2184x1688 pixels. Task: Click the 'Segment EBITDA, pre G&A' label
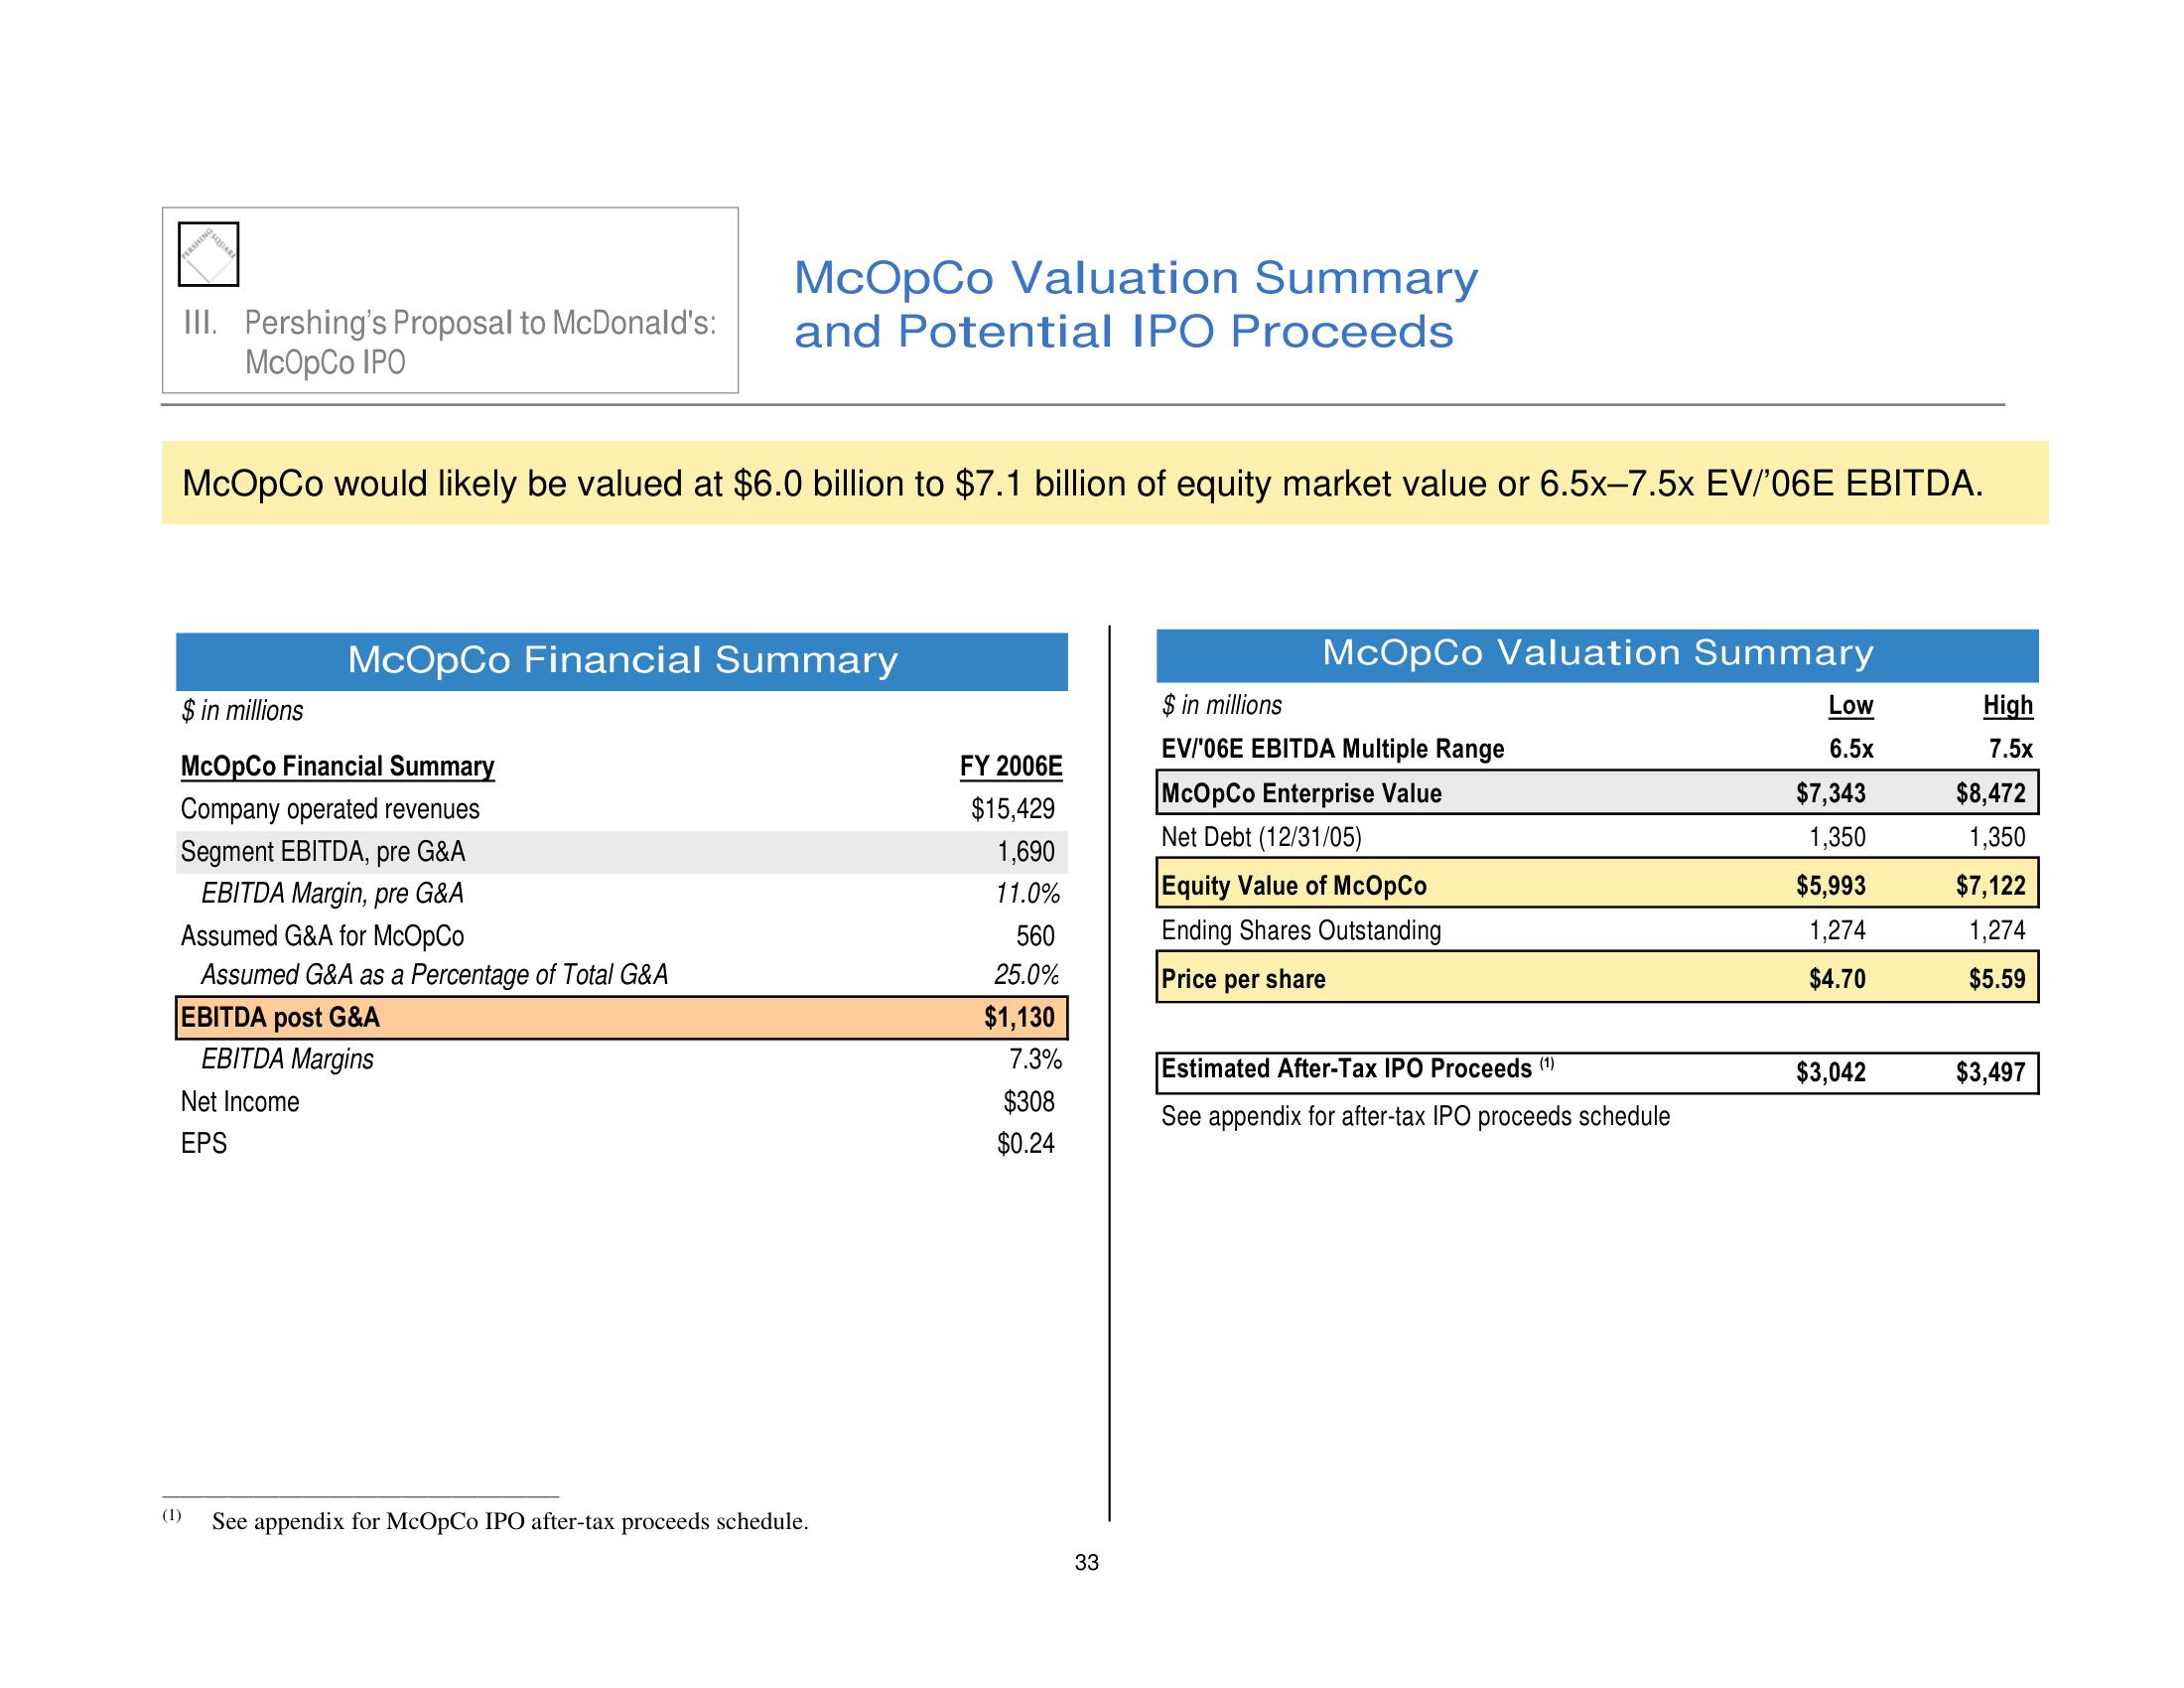323,852
